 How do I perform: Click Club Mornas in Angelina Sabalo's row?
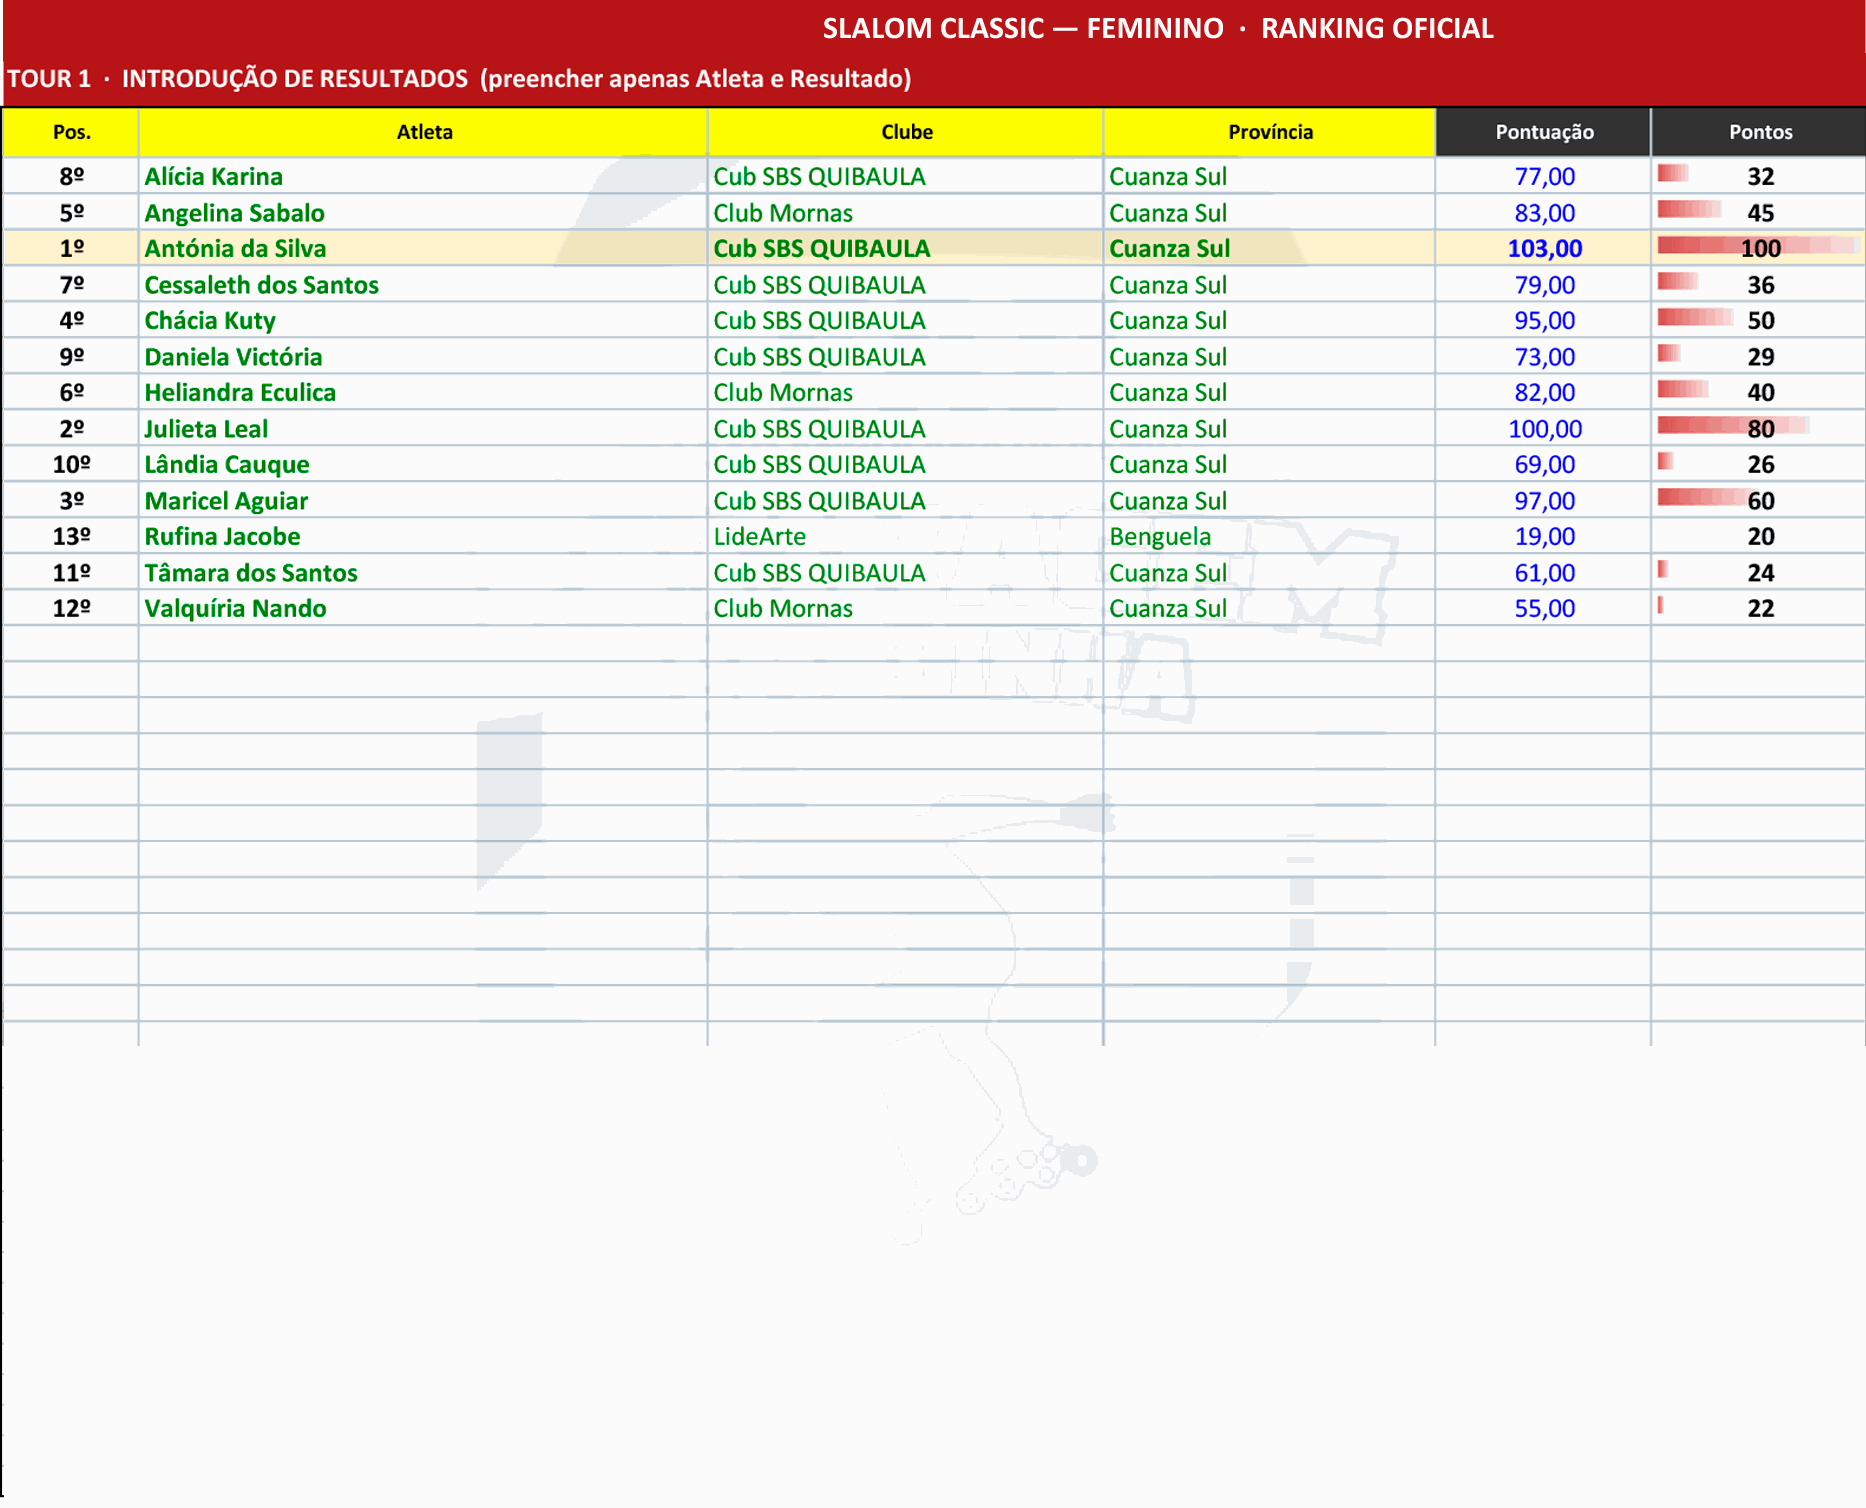(906, 212)
